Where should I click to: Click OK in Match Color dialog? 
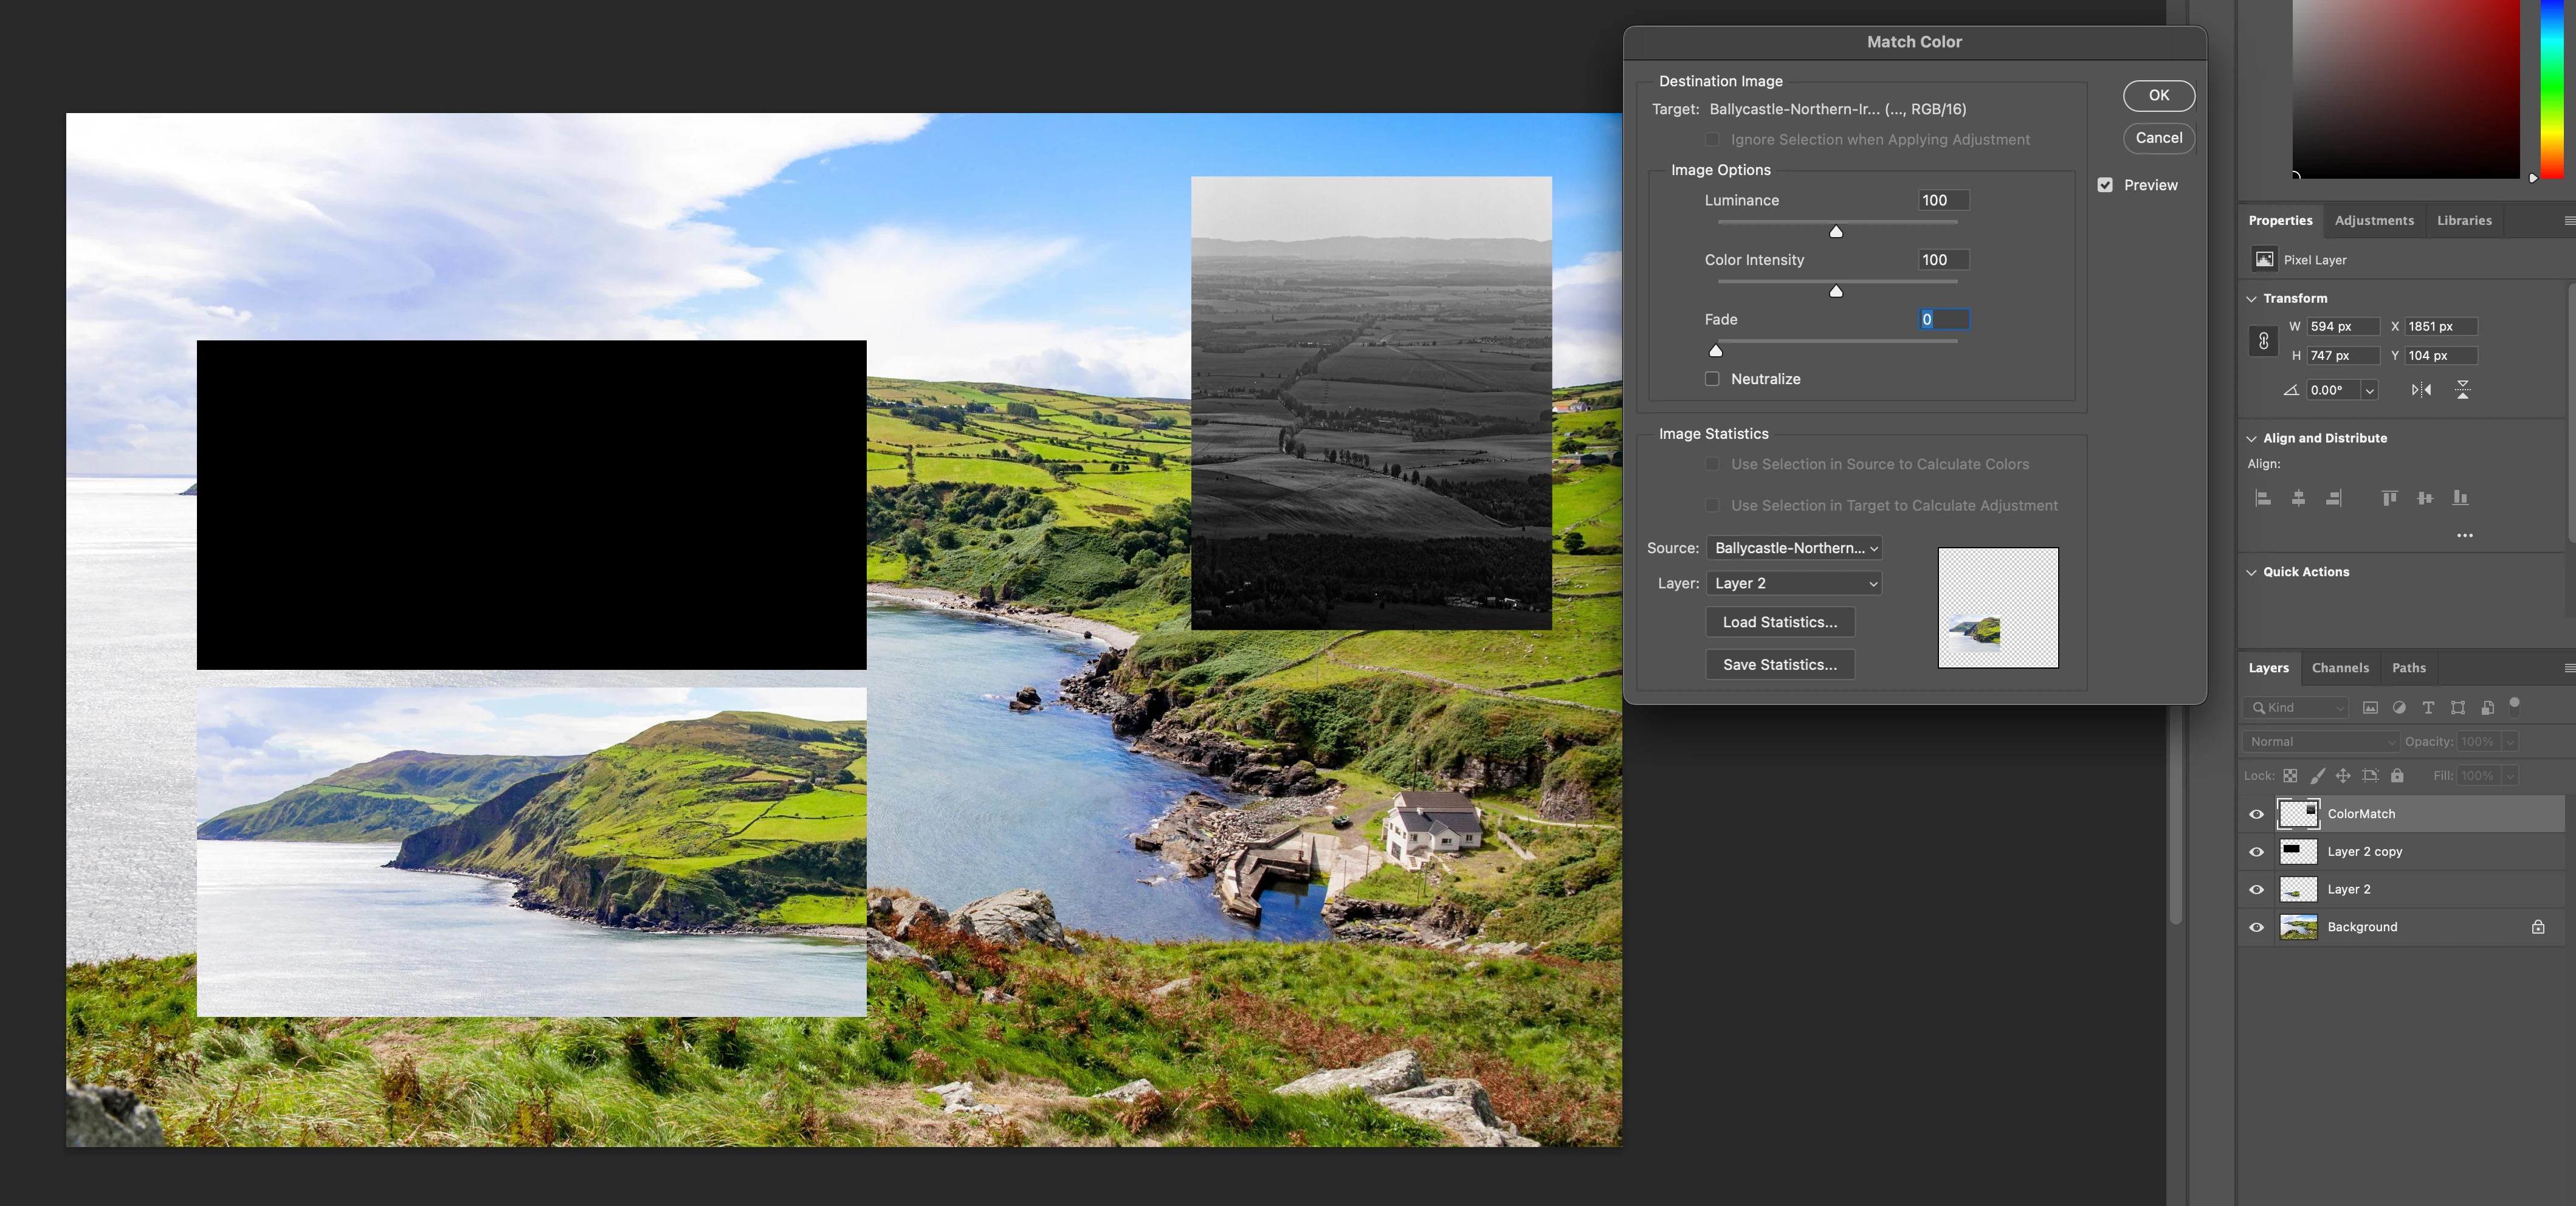coord(2158,95)
